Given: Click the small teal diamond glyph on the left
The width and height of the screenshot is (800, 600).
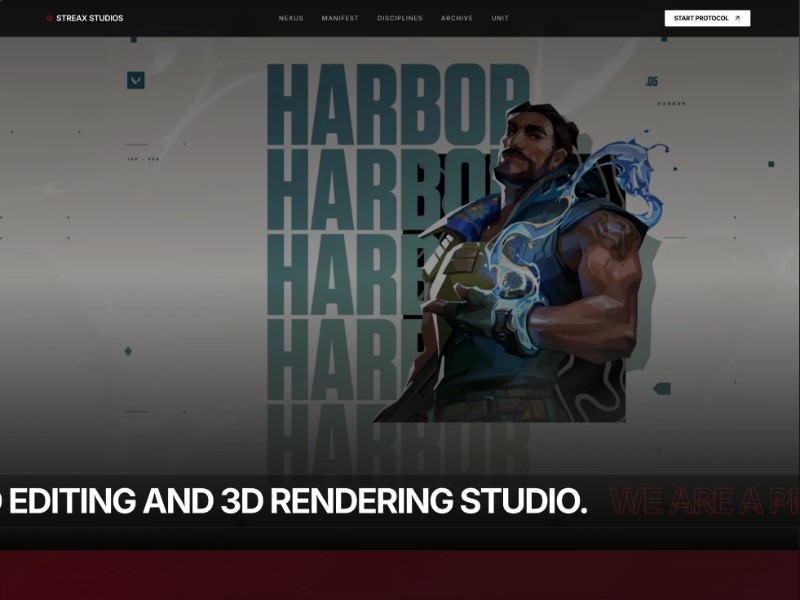Looking at the screenshot, I should point(128,351).
